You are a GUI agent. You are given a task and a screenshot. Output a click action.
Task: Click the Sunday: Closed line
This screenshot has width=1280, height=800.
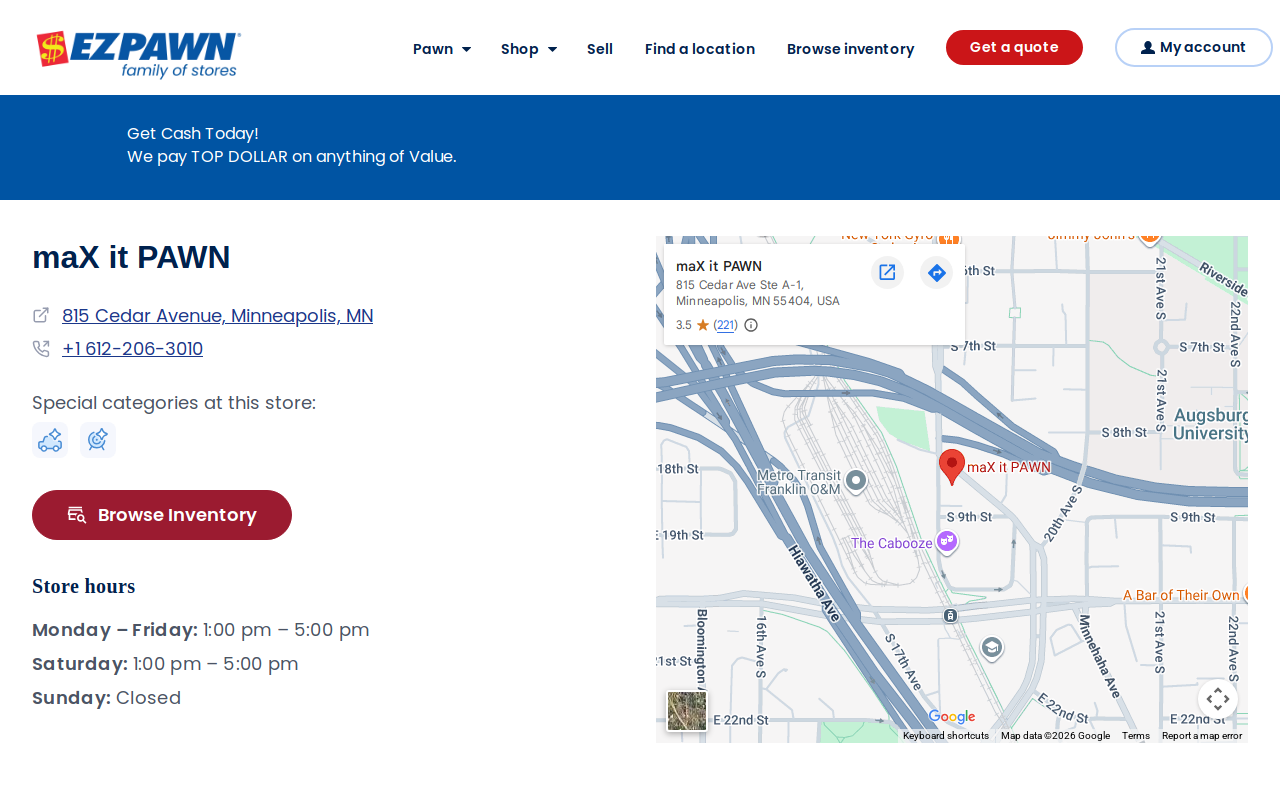point(107,698)
